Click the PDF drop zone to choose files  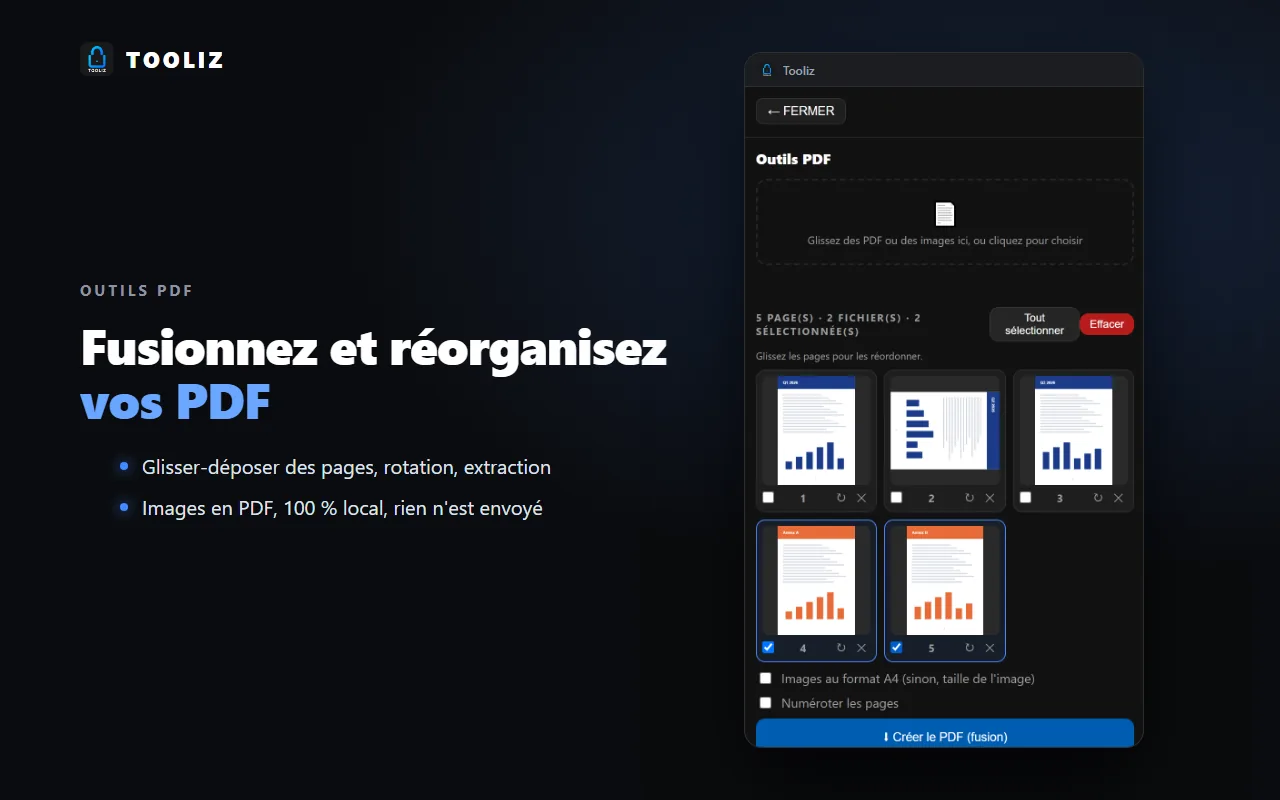click(945, 222)
